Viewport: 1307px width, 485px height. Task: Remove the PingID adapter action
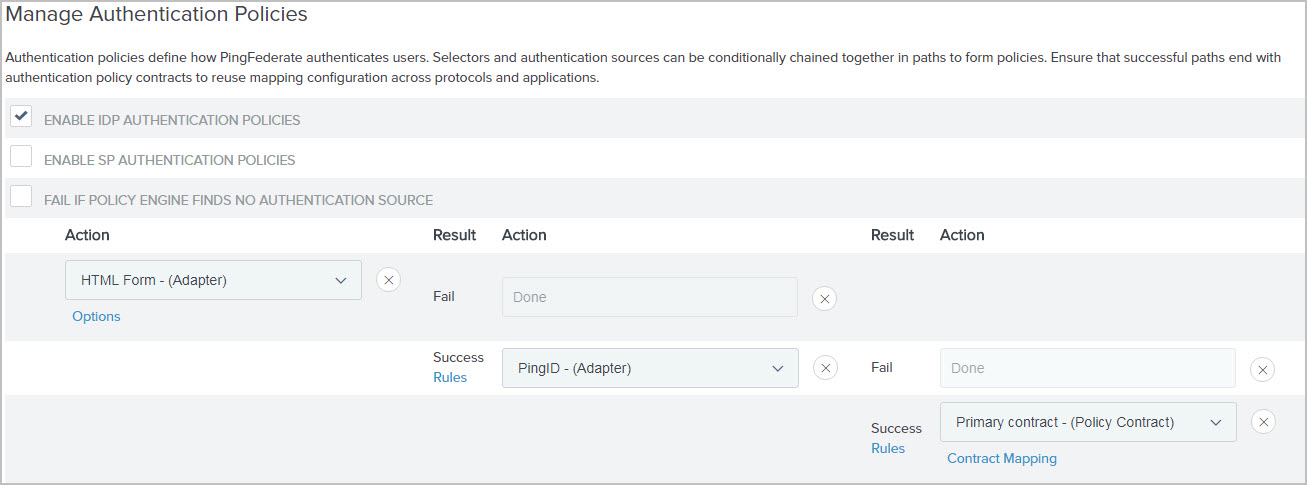pos(825,368)
